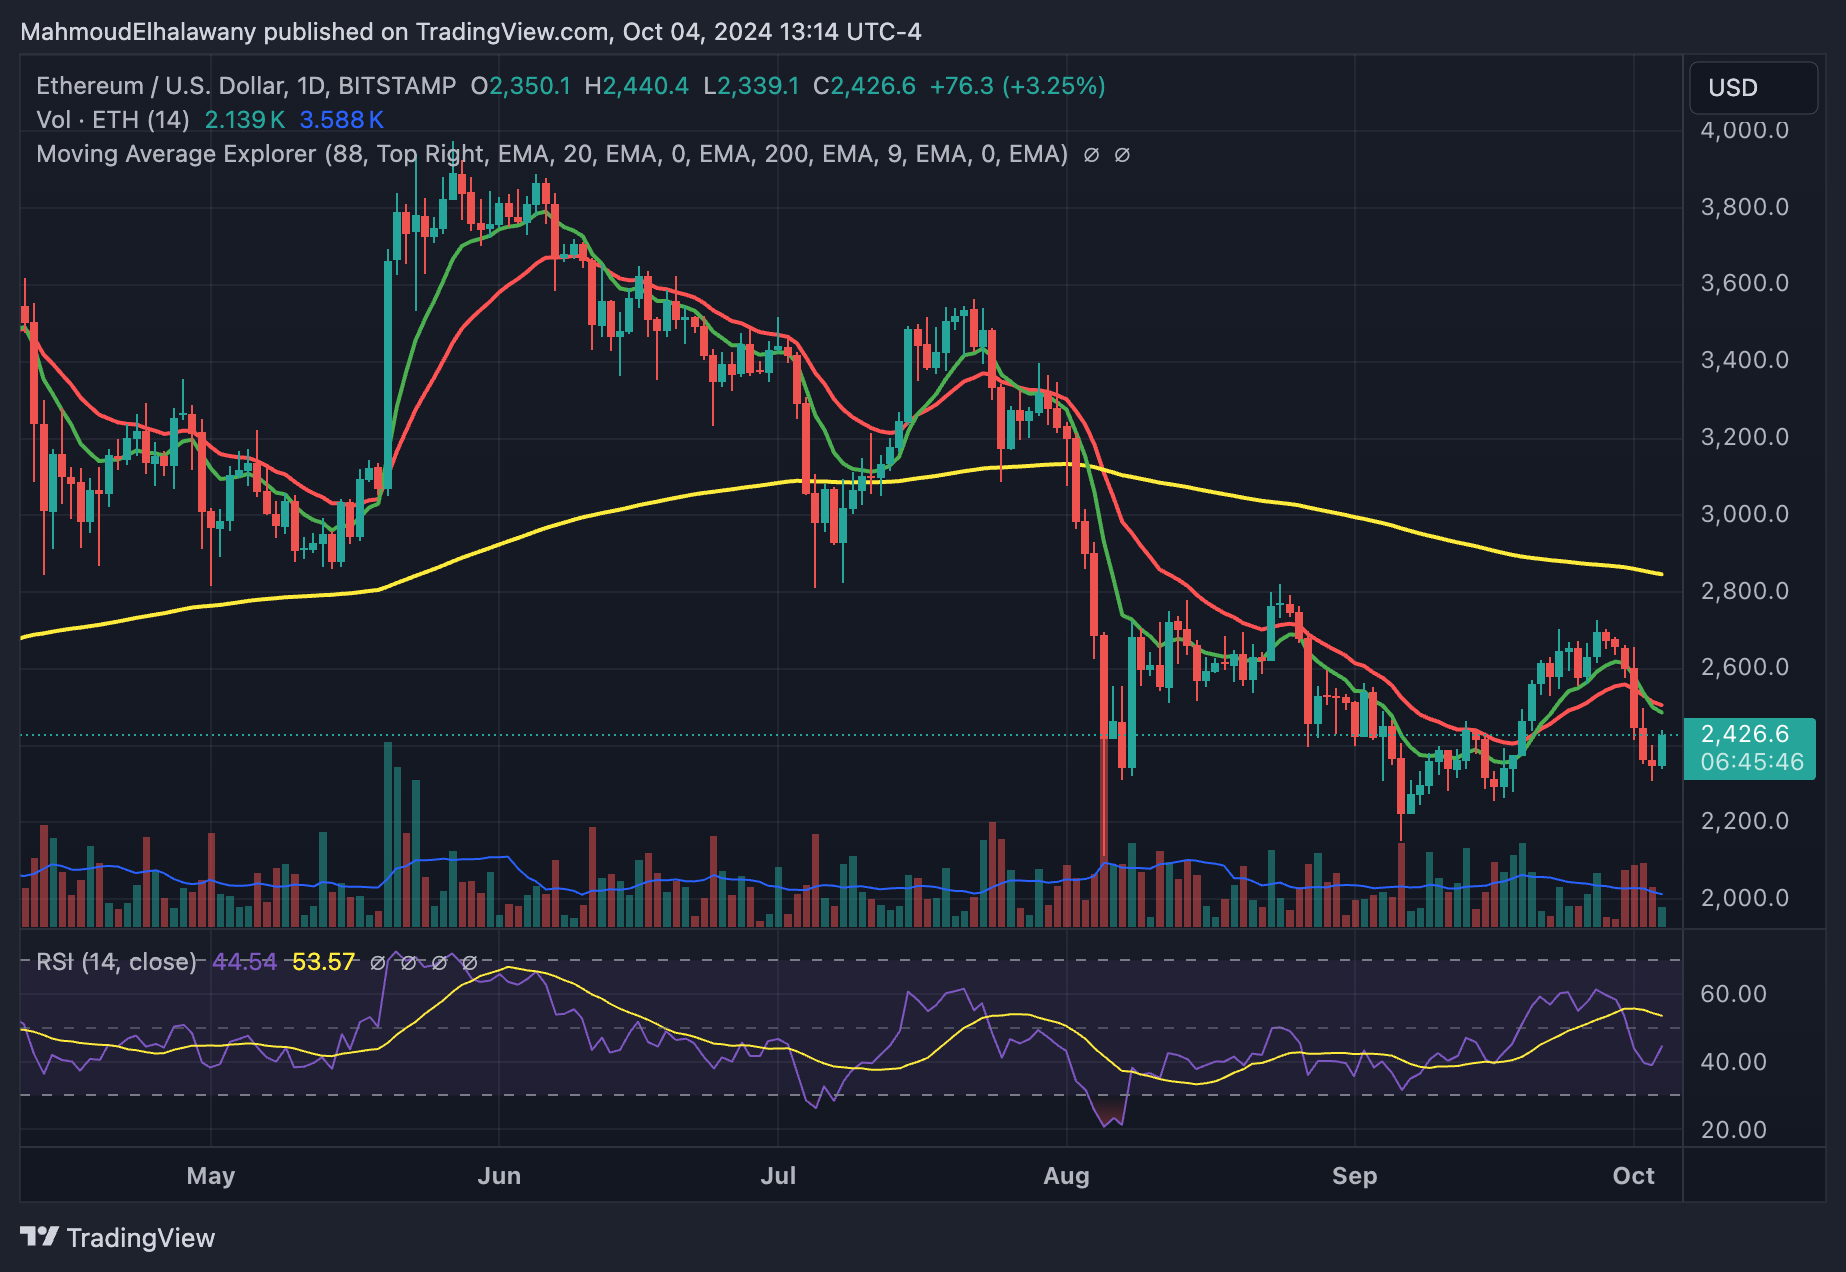The width and height of the screenshot is (1846, 1272).
Task: Click the third ø icon in RSI legend
Action: (440, 963)
